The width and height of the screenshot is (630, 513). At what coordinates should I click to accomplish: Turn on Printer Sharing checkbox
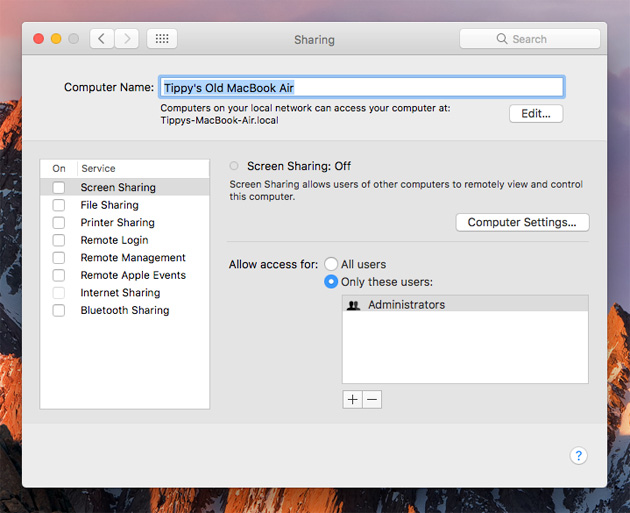coord(59,223)
